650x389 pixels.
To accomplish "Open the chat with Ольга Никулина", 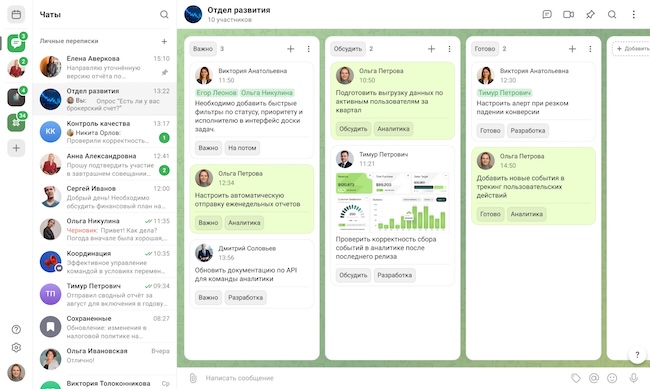I will pyautogui.click(x=104, y=229).
